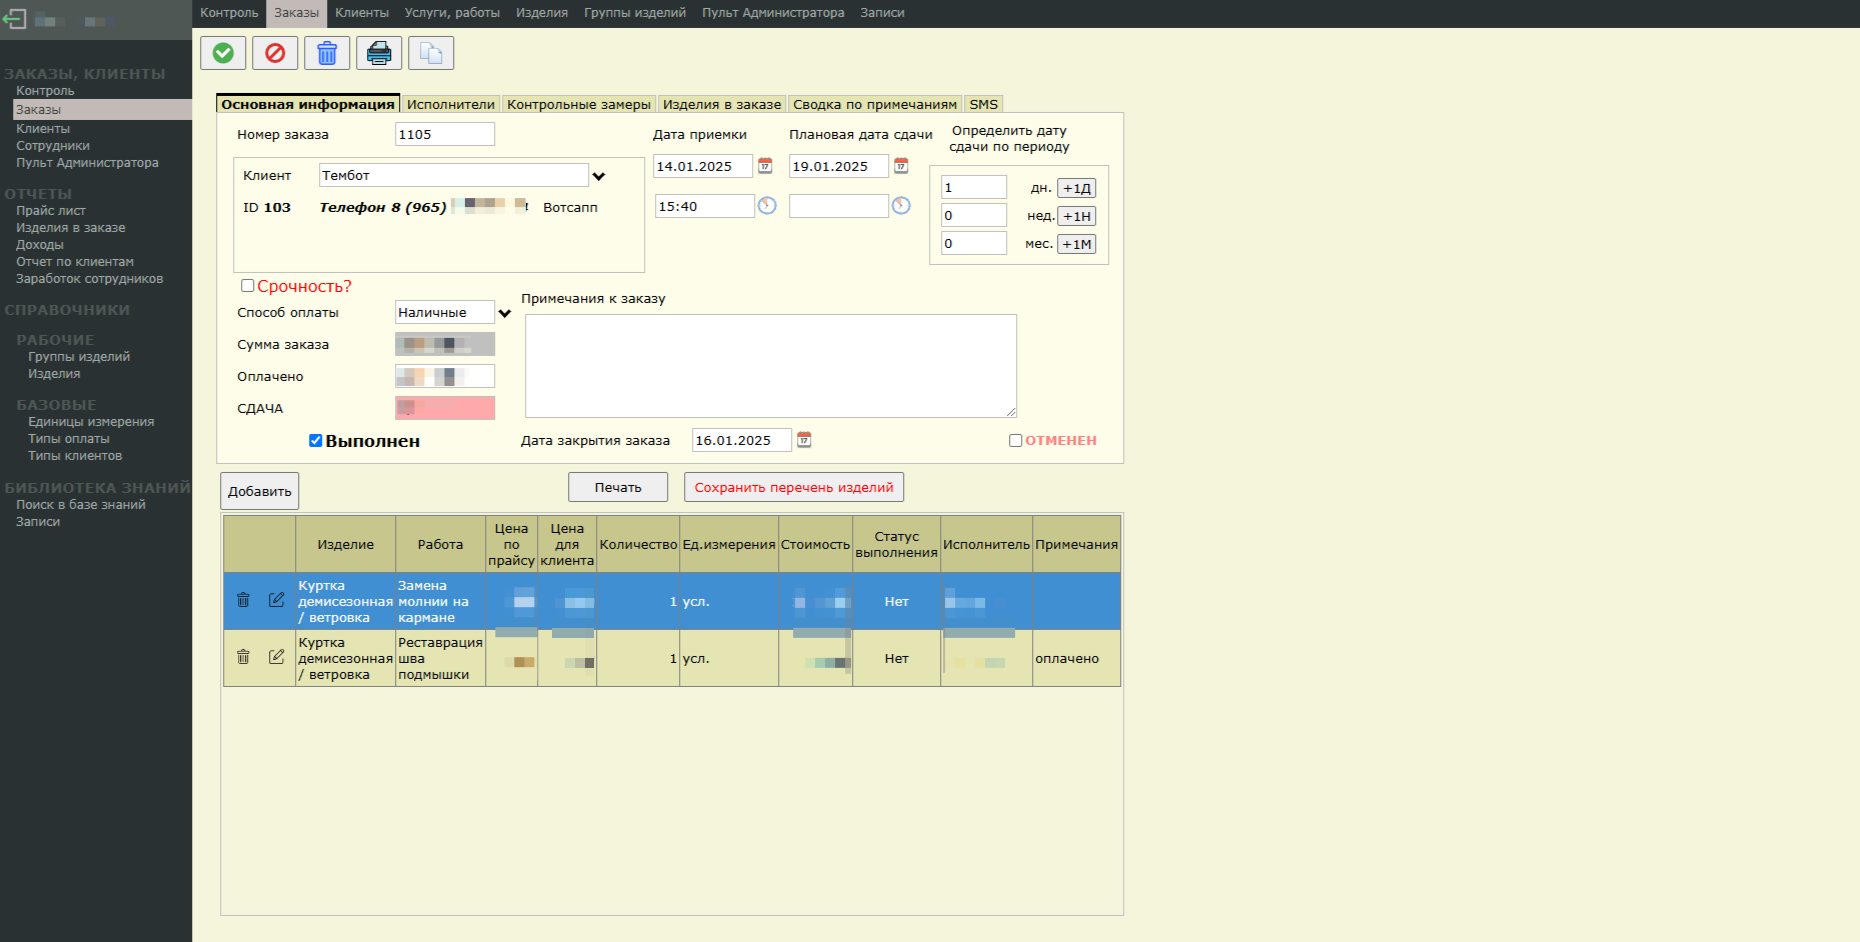This screenshot has height=942, width=1860.
Task: Click the green checkmark save icon
Action: [x=223, y=53]
